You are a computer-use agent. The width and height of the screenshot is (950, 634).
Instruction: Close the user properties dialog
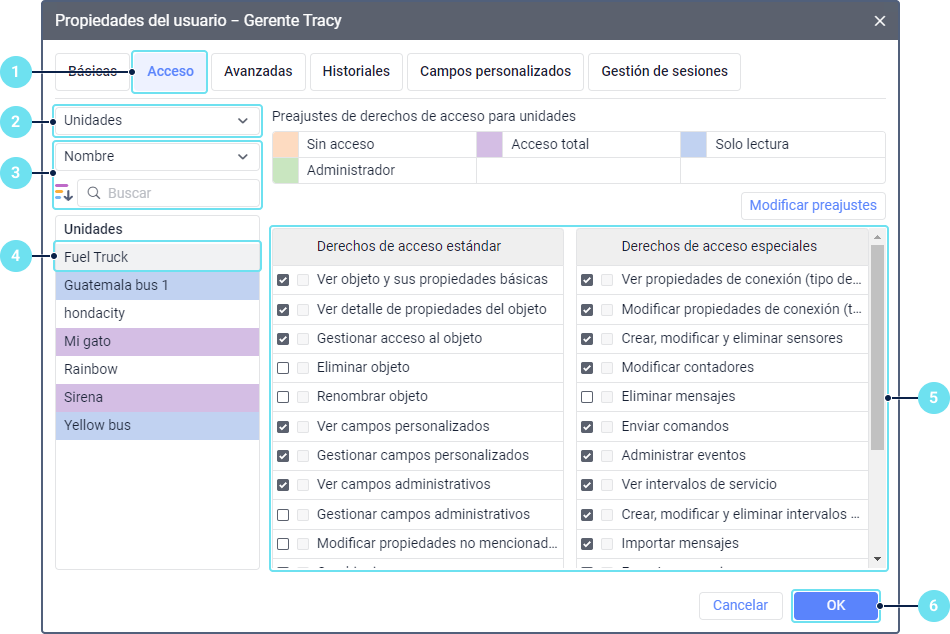(x=880, y=21)
